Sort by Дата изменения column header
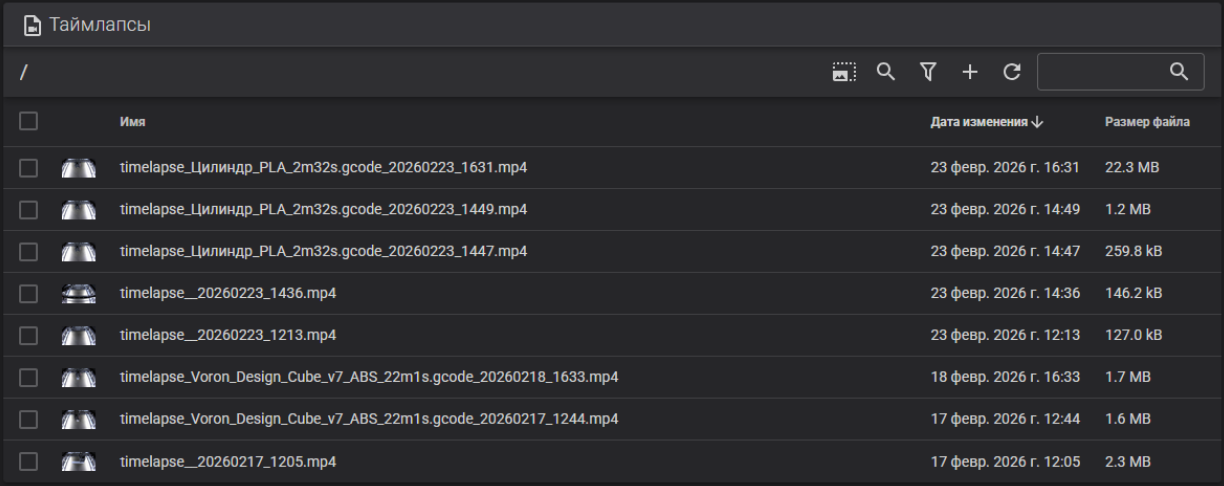1224x486 pixels. click(x=979, y=122)
